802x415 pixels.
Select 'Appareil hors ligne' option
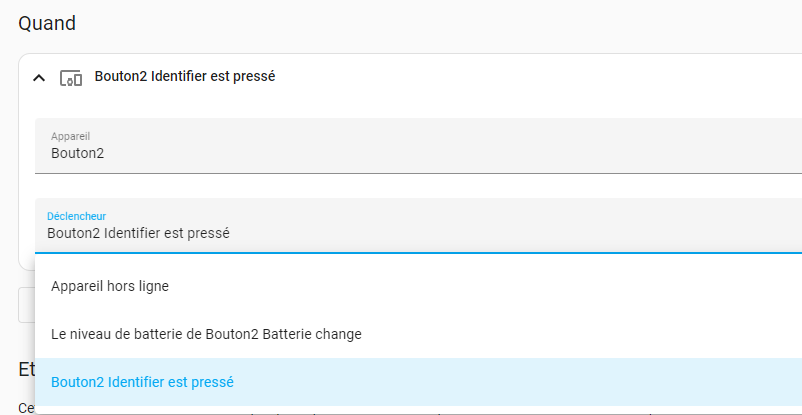tap(110, 286)
